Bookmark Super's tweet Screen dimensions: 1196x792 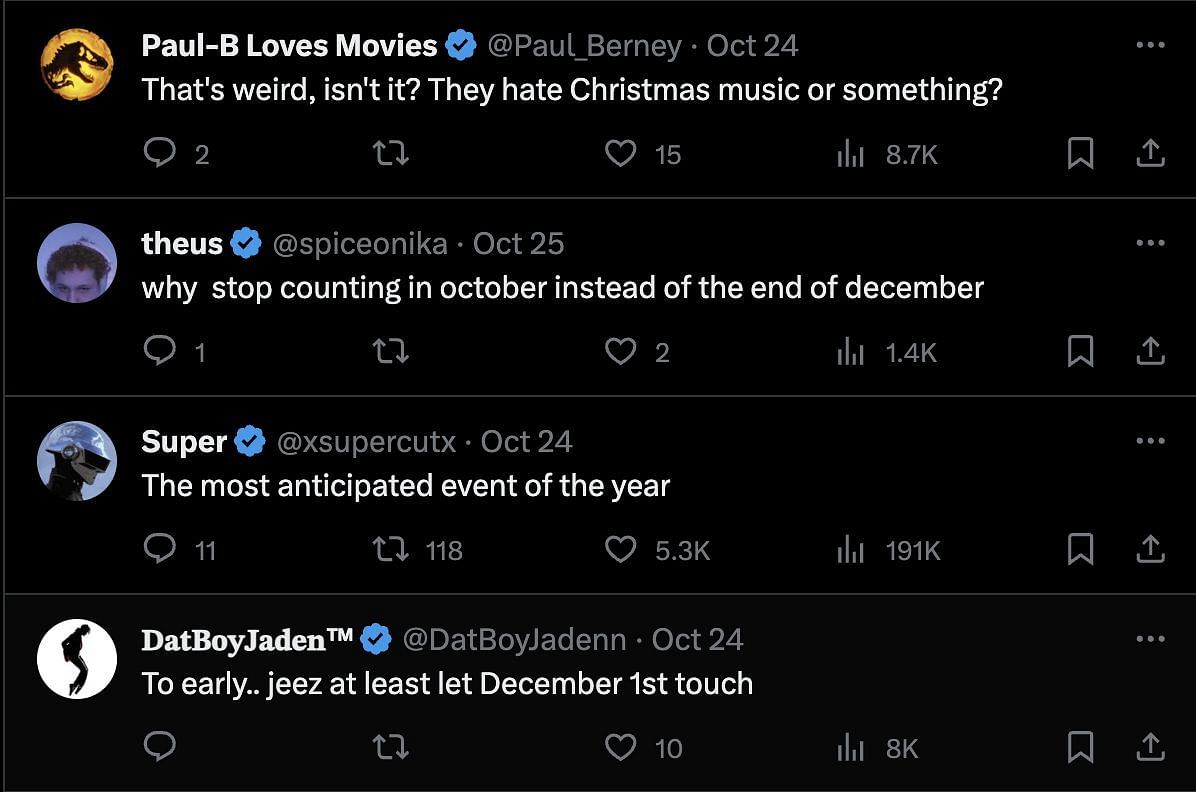(1080, 549)
